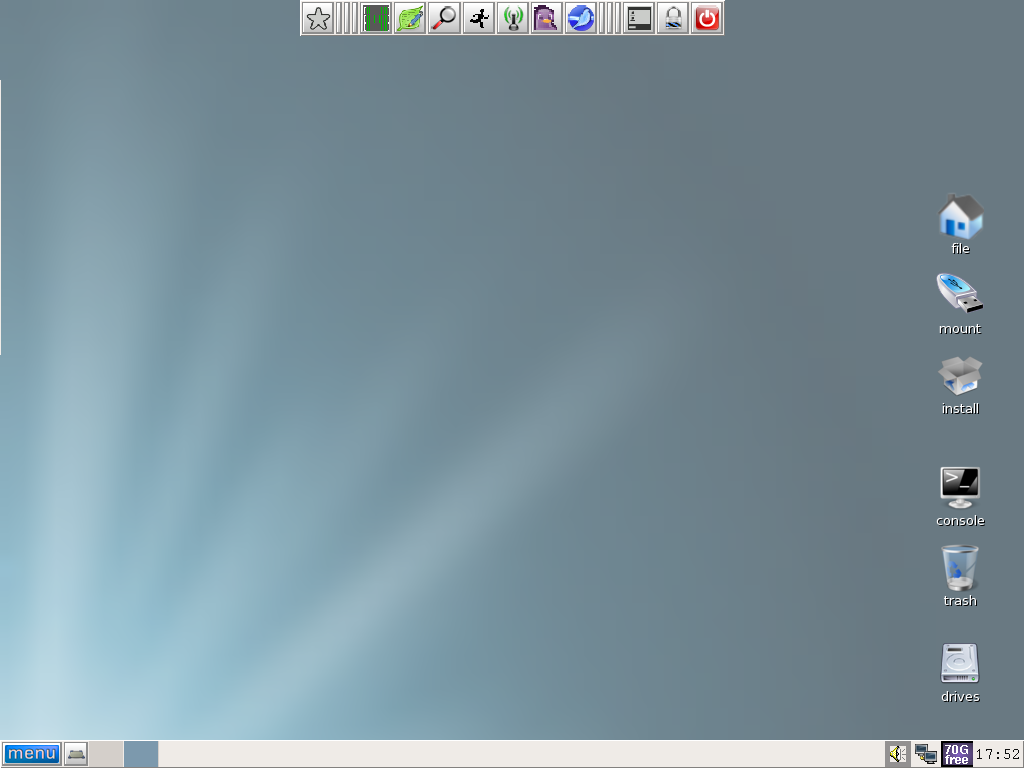Switch to the second blue desktop in pager
1024x768 pixels.
pos(141,754)
